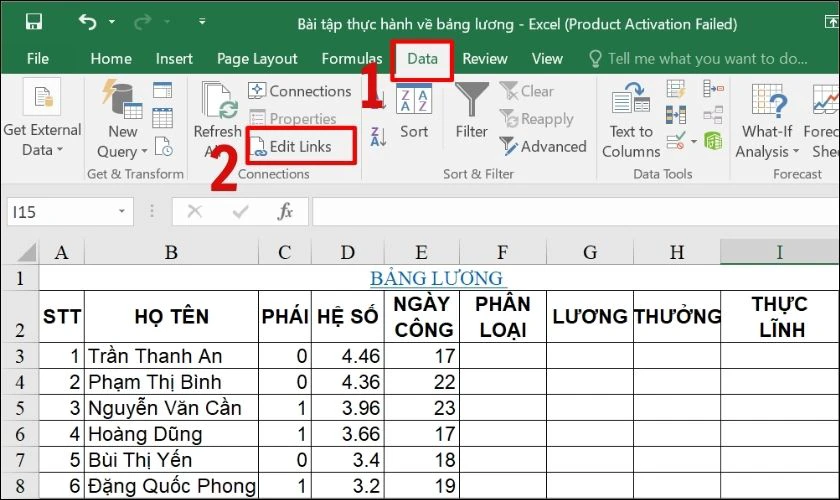Click the Clear filter button
Viewport: 840px width, 500px height.
(527, 91)
